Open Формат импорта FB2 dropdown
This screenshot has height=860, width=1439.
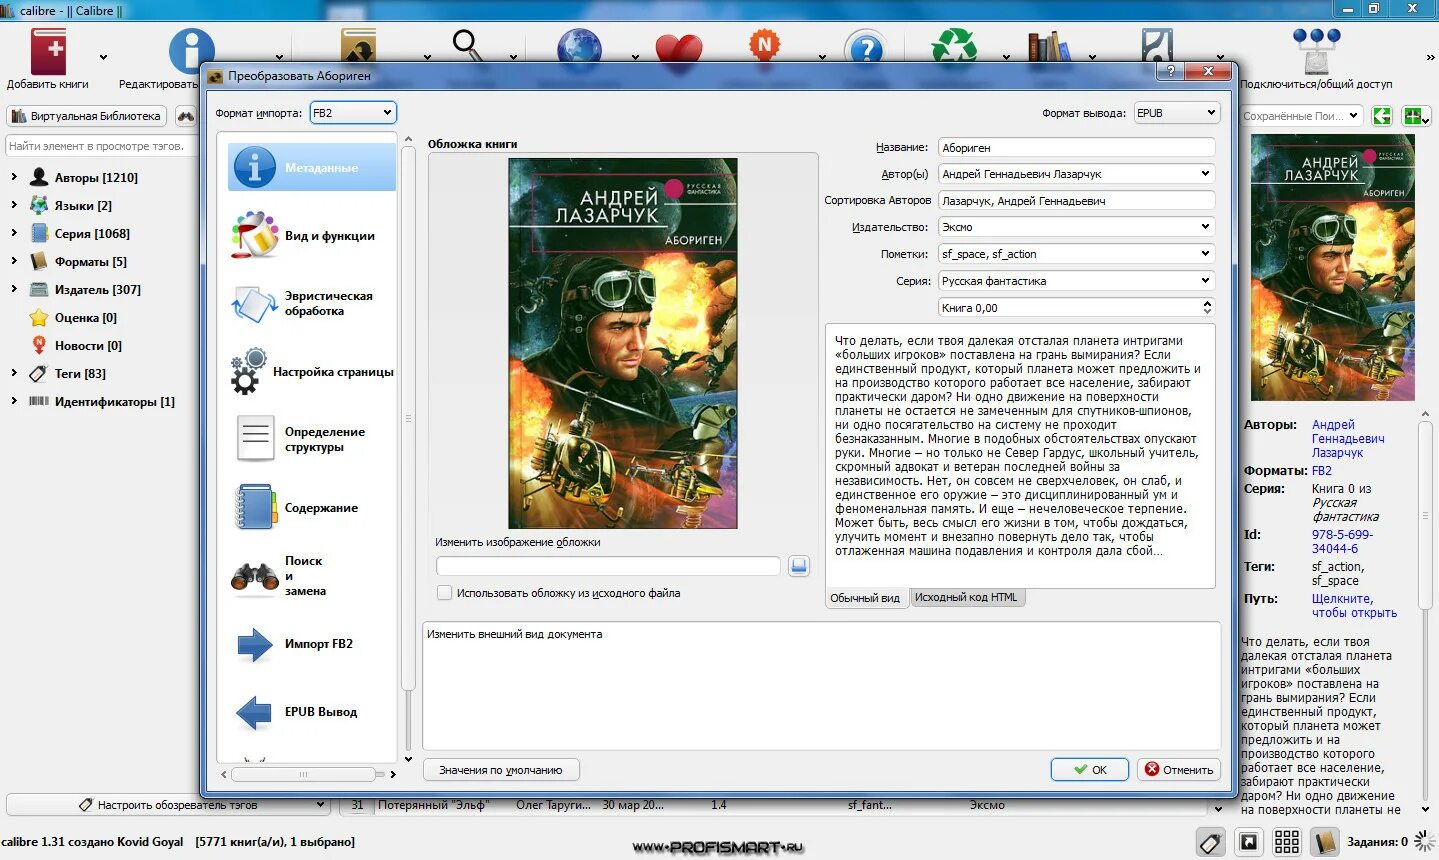(x=353, y=113)
